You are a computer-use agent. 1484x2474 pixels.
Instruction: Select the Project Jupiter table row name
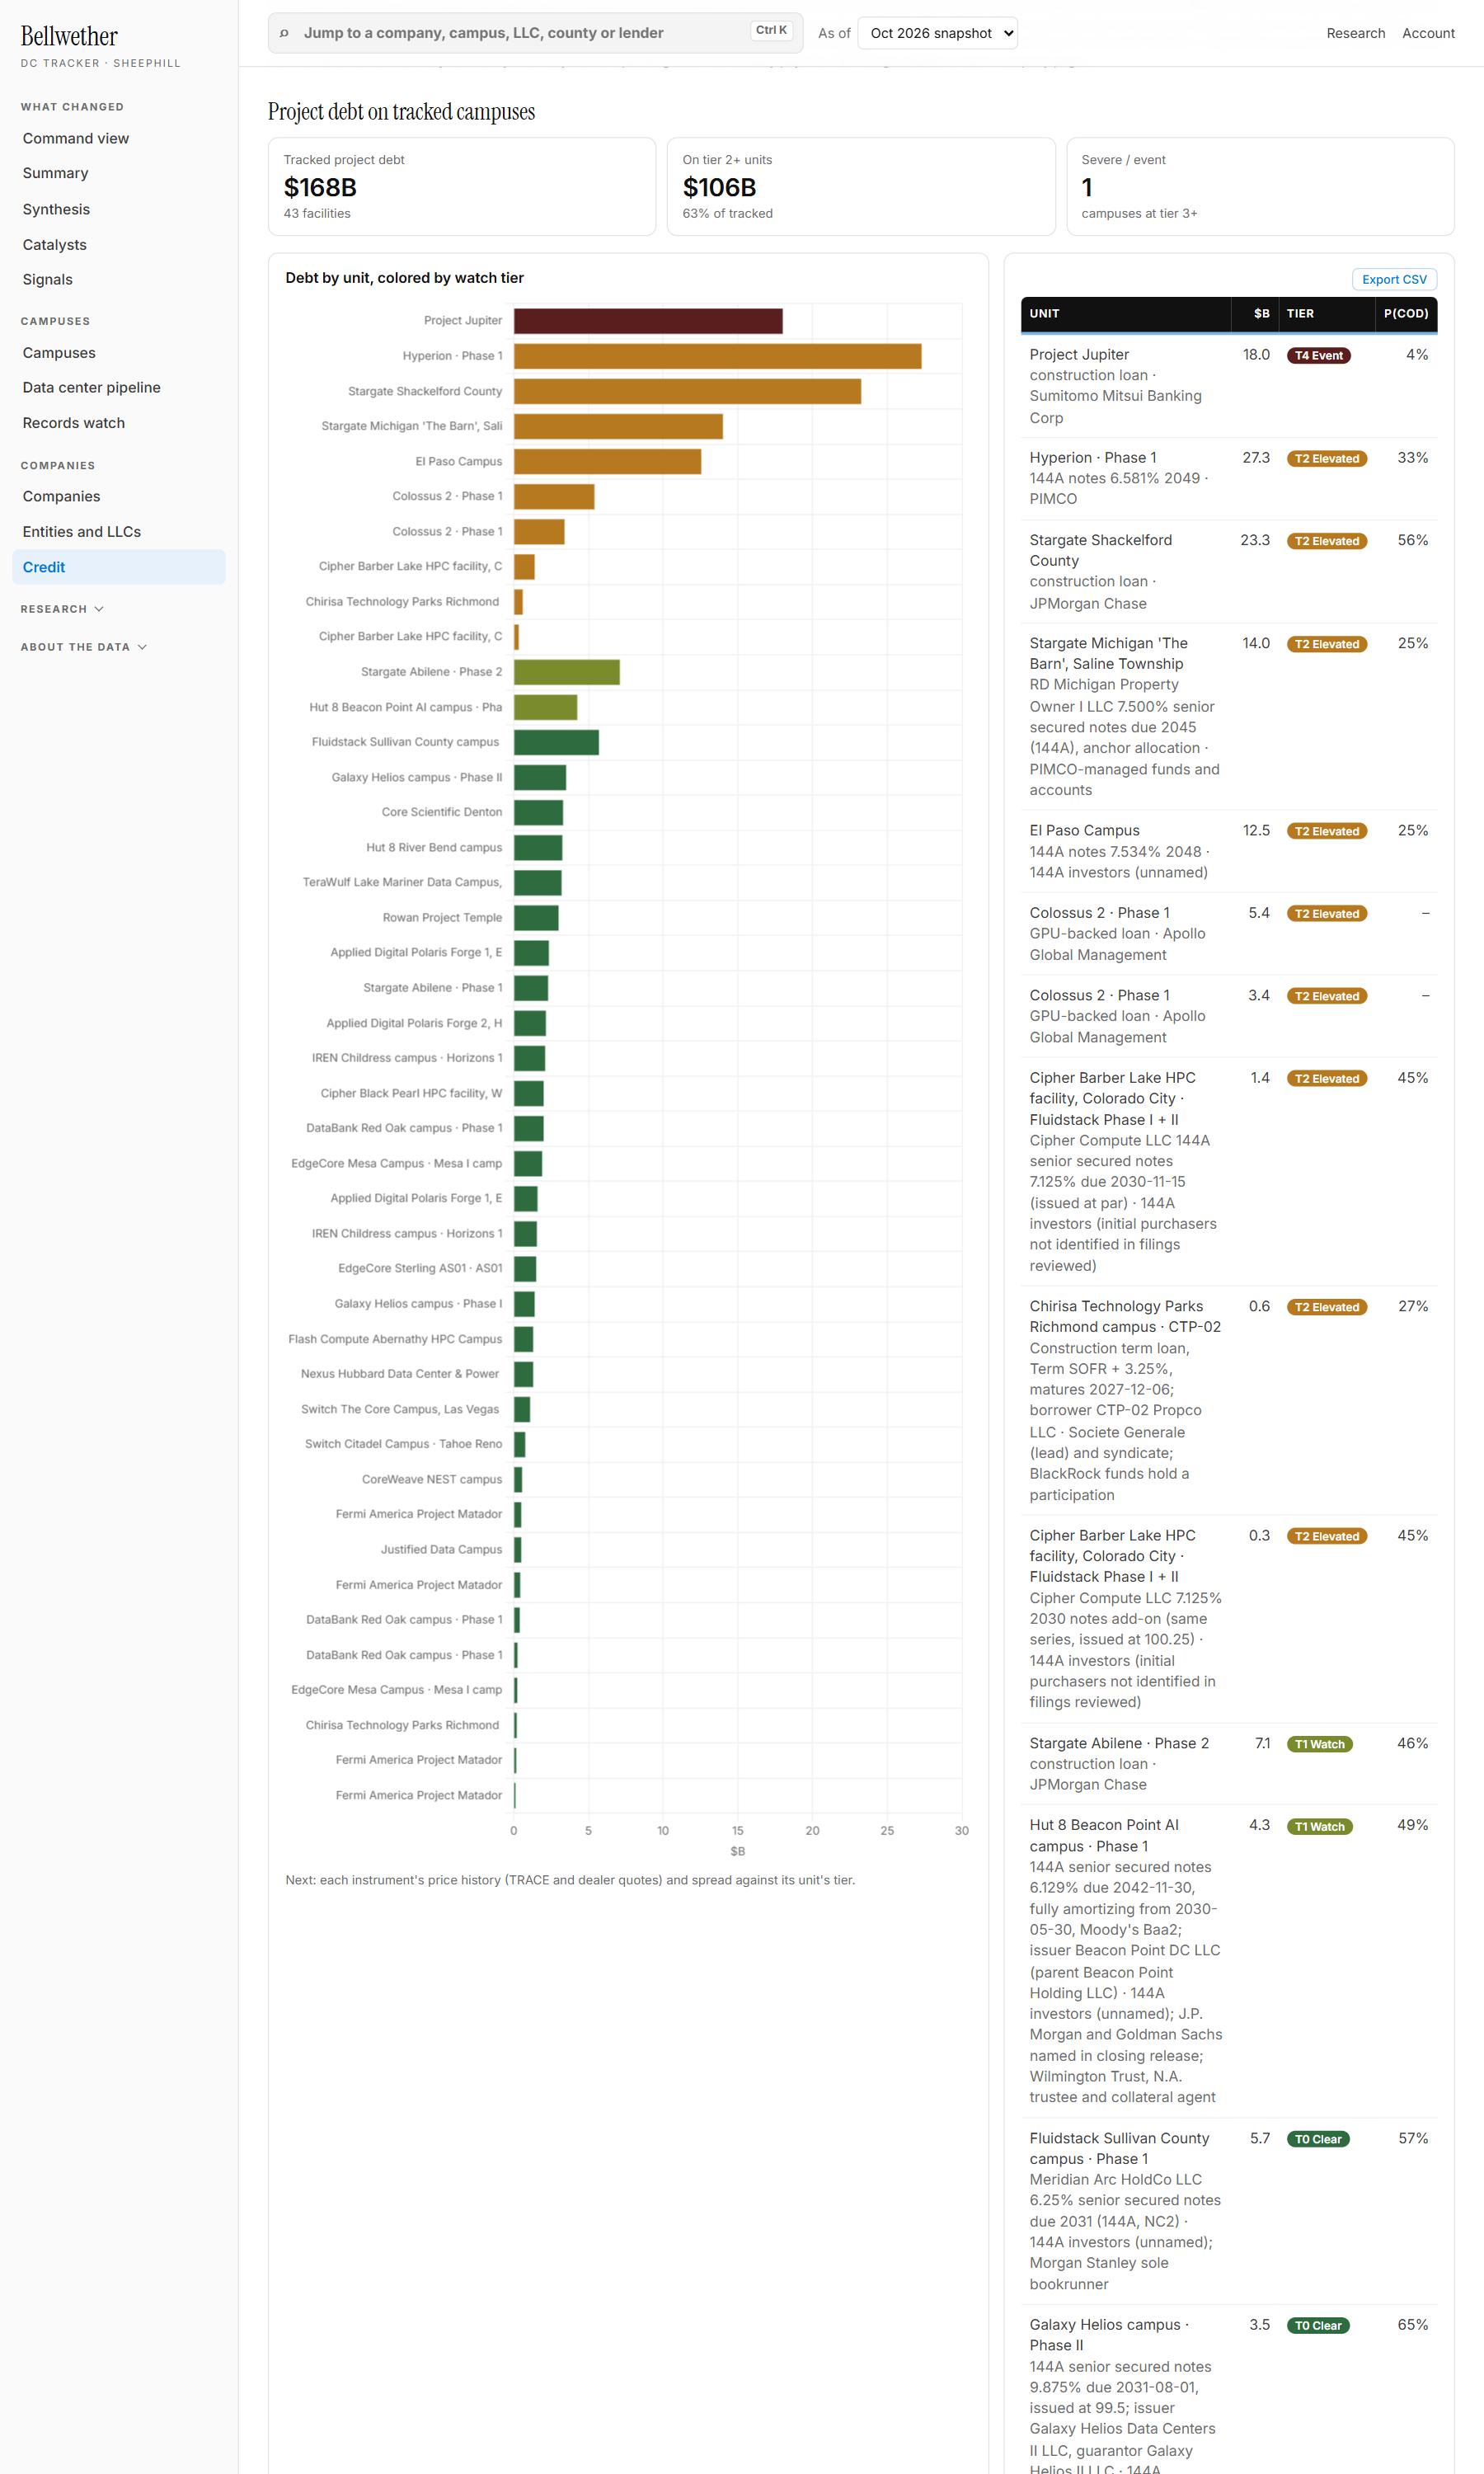(x=1079, y=354)
